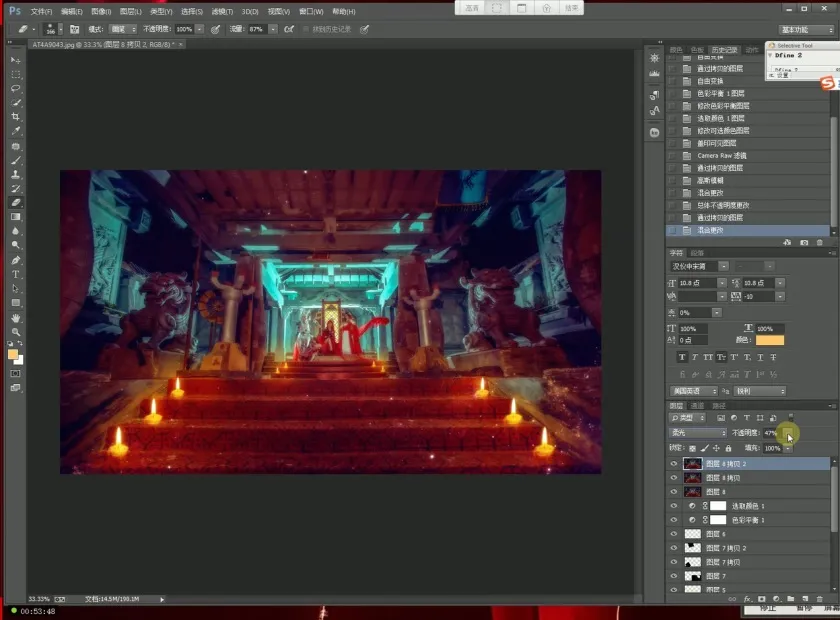
Task: Click the orange text color swatch
Action: click(x=769, y=341)
